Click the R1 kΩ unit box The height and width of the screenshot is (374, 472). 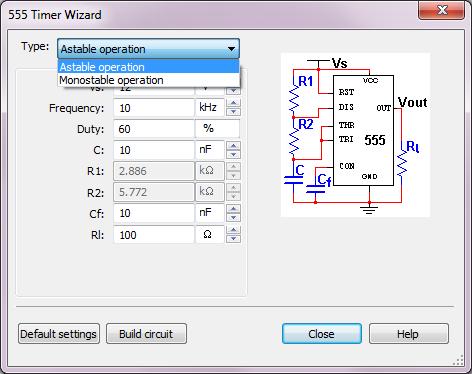(210, 171)
